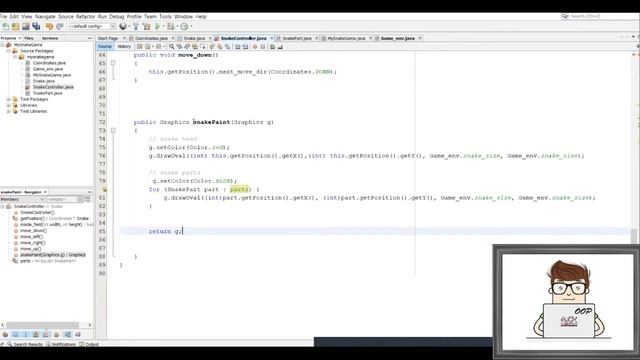Open the Notifications bottom tab
The height and width of the screenshot is (360, 640).
coord(61,344)
